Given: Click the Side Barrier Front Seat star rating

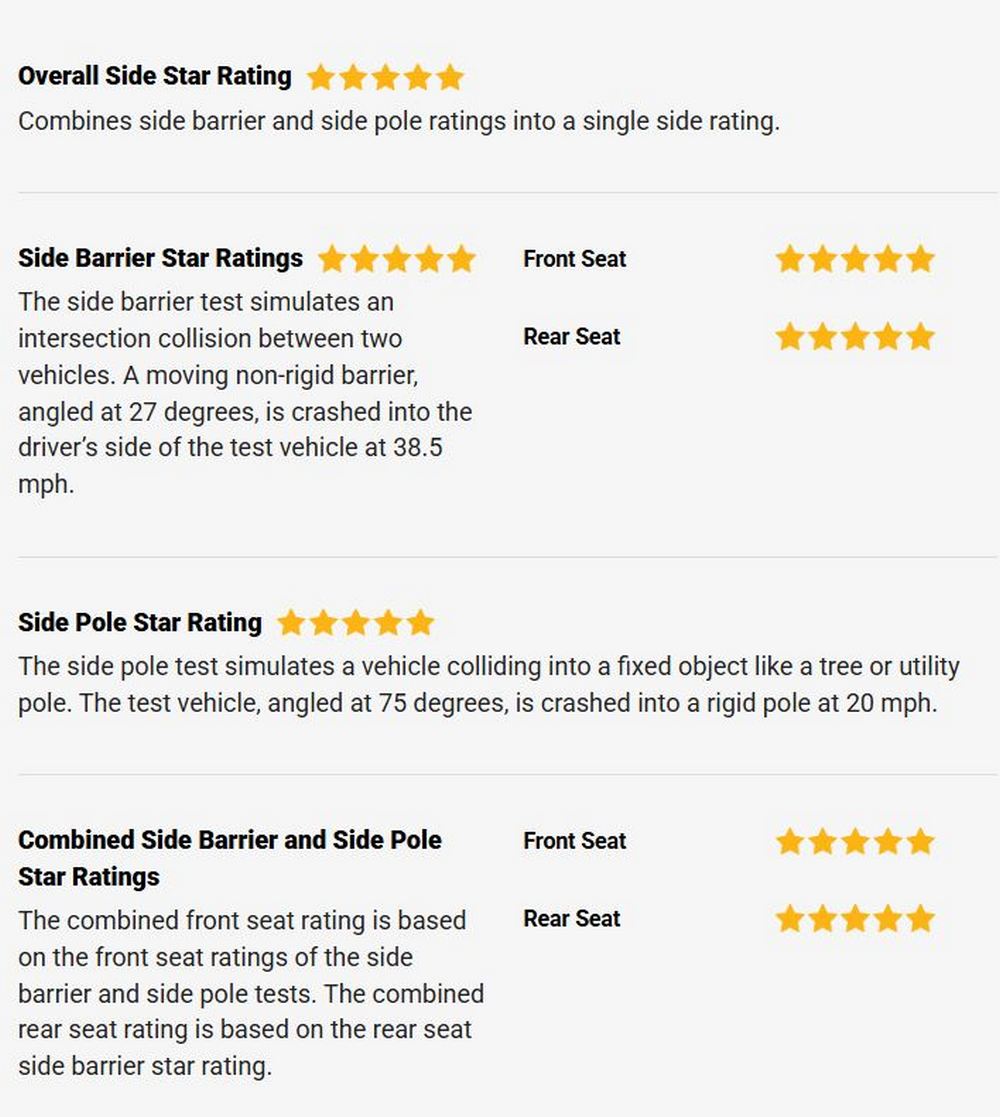Looking at the screenshot, I should 855,259.
